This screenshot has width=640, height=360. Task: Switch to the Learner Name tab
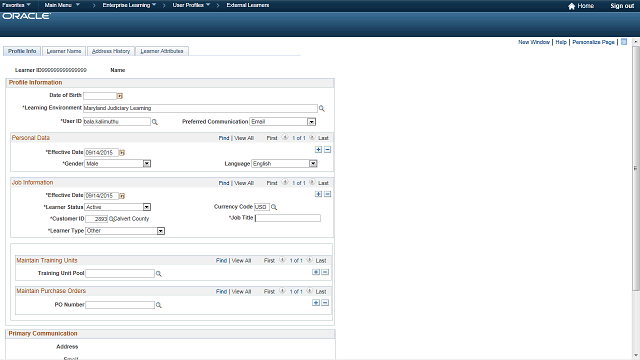[x=64, y=51]
